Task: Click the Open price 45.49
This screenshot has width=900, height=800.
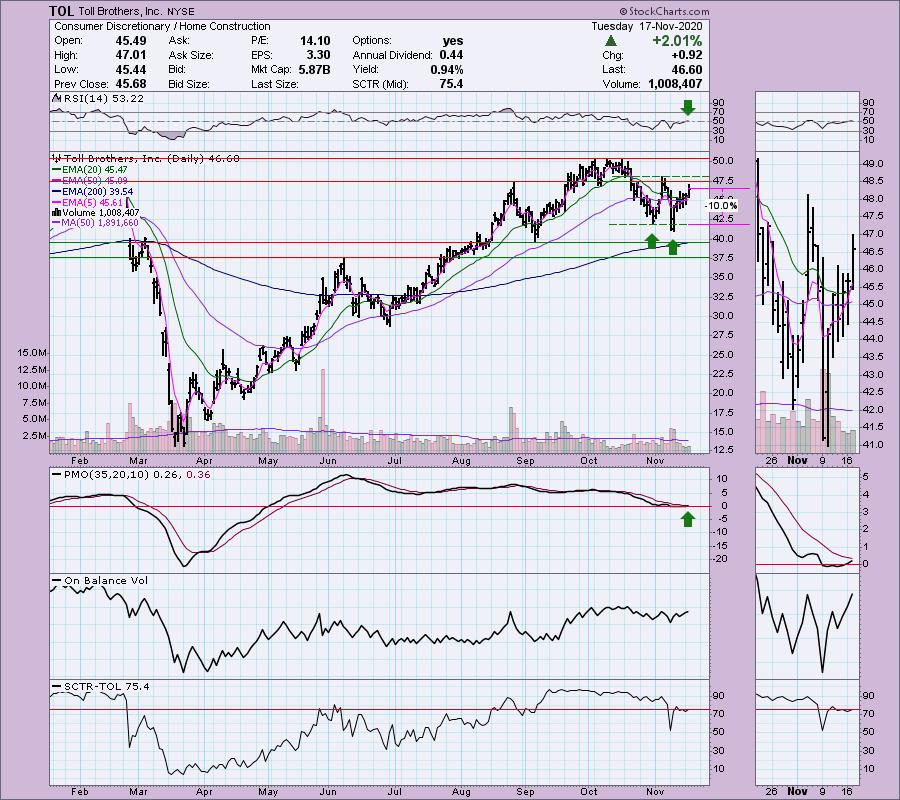Action: coord(131,41)
